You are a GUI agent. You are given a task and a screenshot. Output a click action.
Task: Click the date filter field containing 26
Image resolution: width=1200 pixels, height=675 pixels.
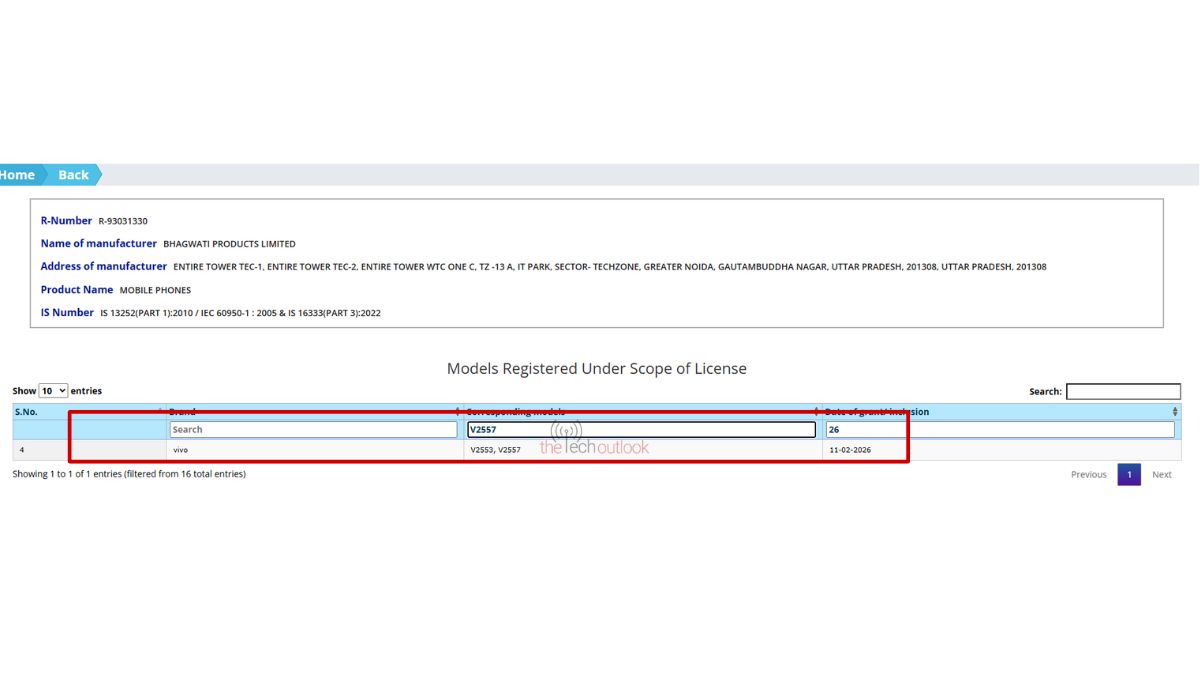click(x=999, y=430)
